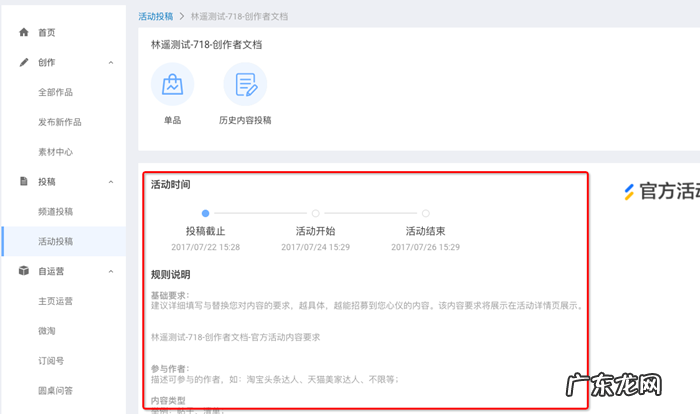Click the date 2017/07/24 15:29
The width and height of the screenshot is (700, 414).
point(316,247)
